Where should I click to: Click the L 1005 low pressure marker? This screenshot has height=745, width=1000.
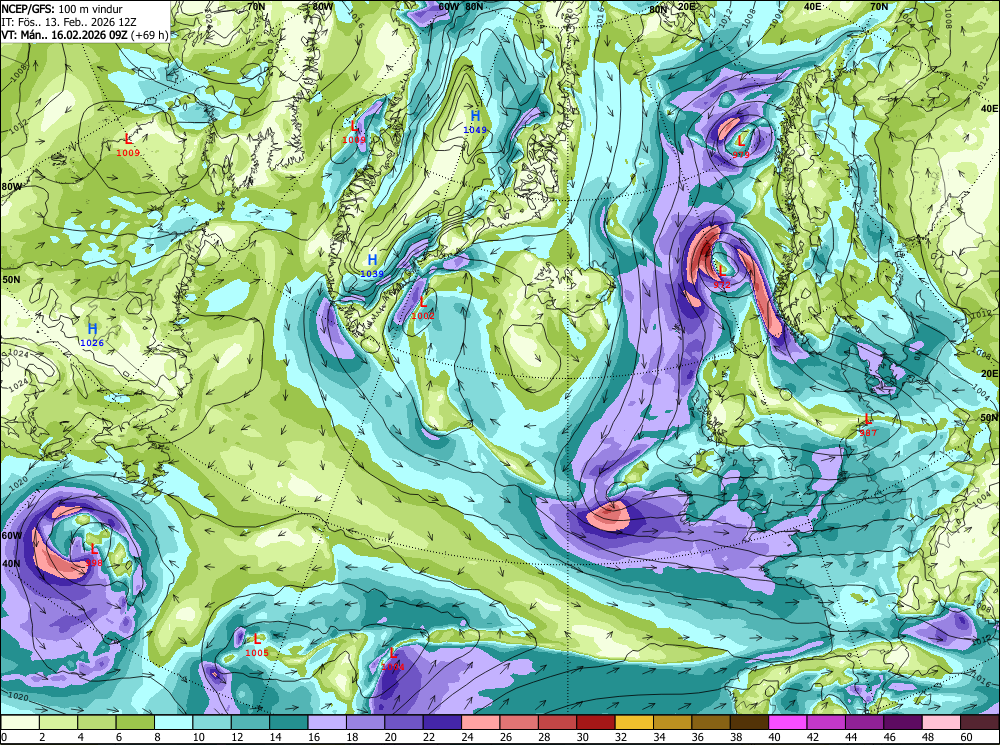point(257,644)
